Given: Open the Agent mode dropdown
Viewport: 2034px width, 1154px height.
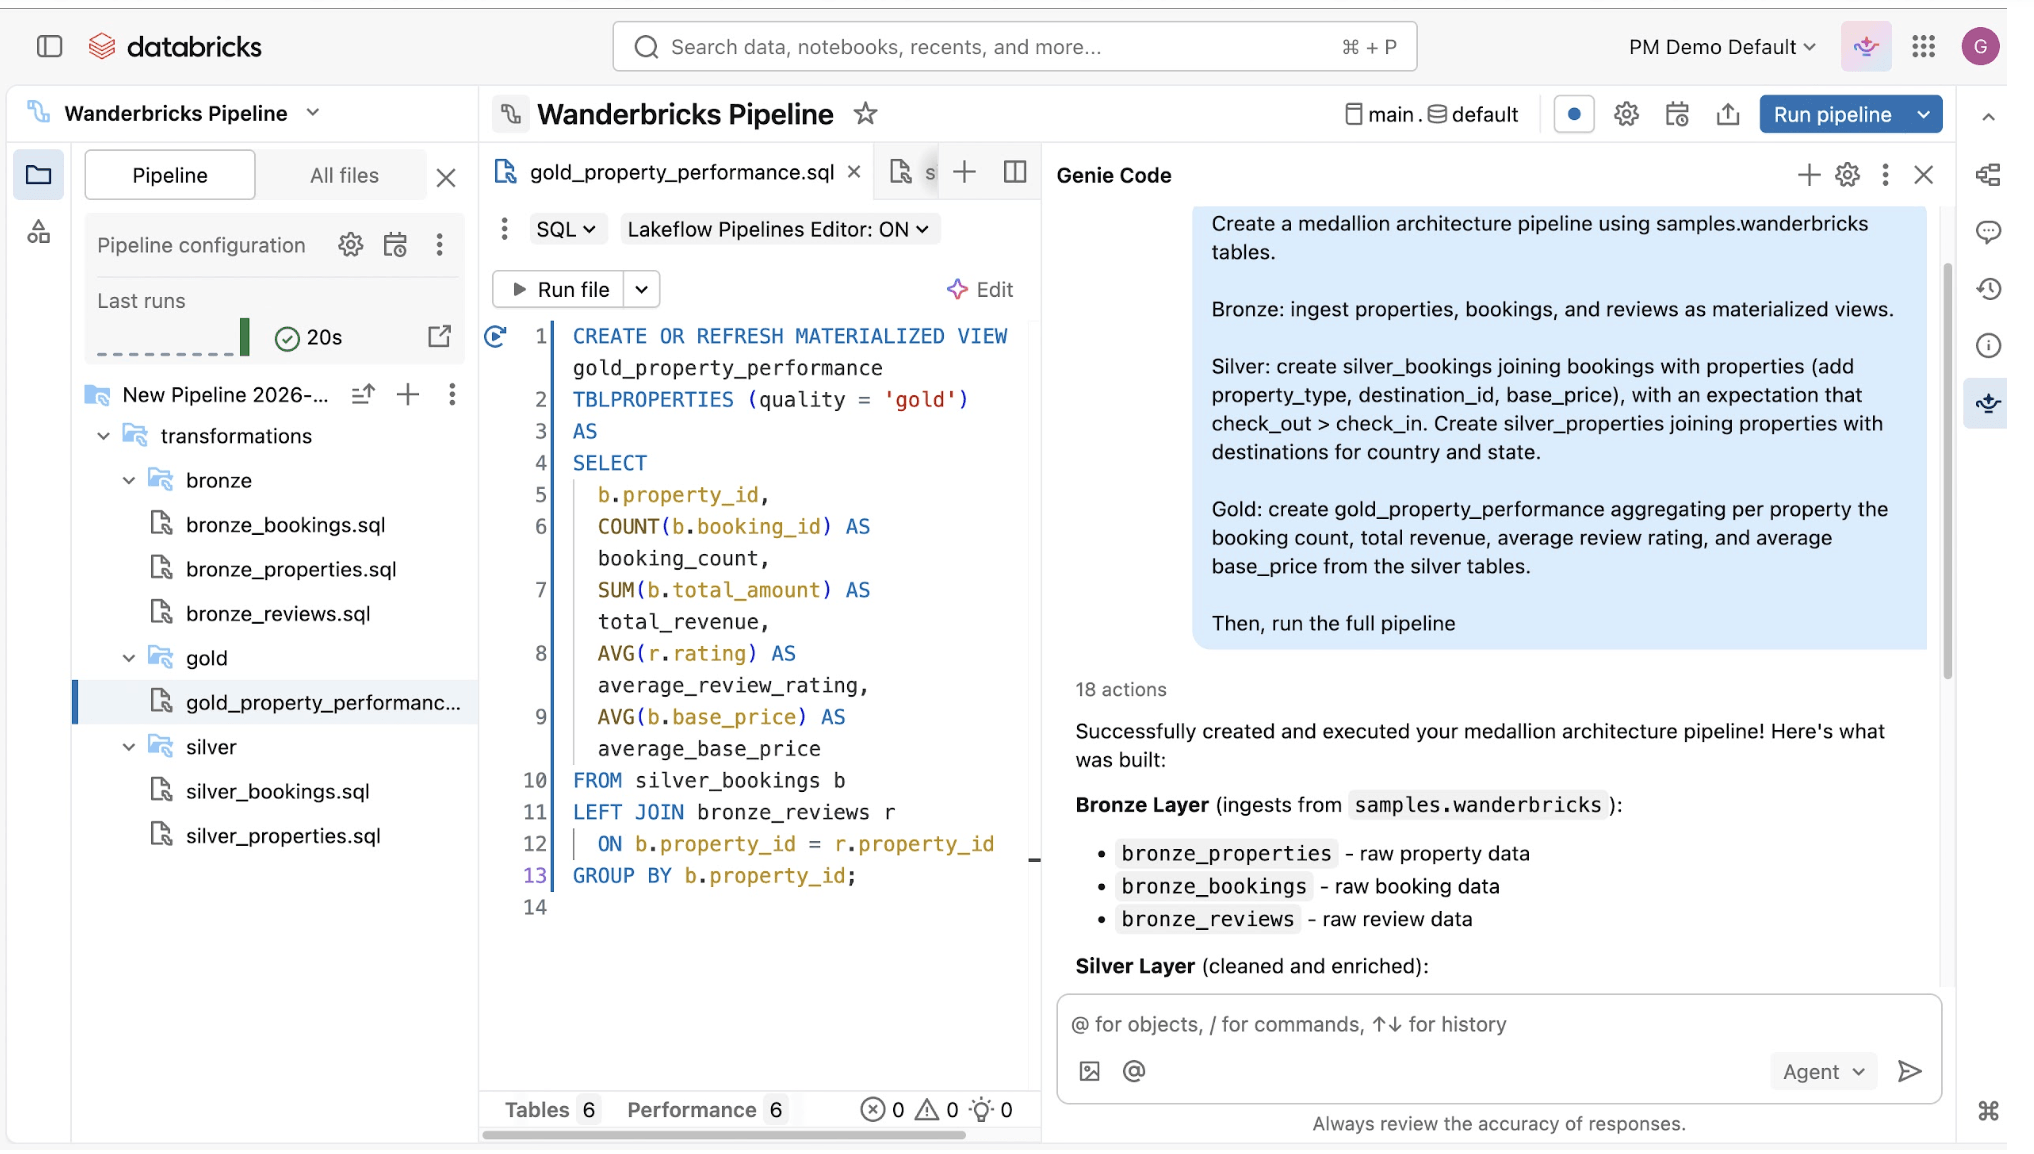Looking at the screenshot, I should coord(1823,1072).
